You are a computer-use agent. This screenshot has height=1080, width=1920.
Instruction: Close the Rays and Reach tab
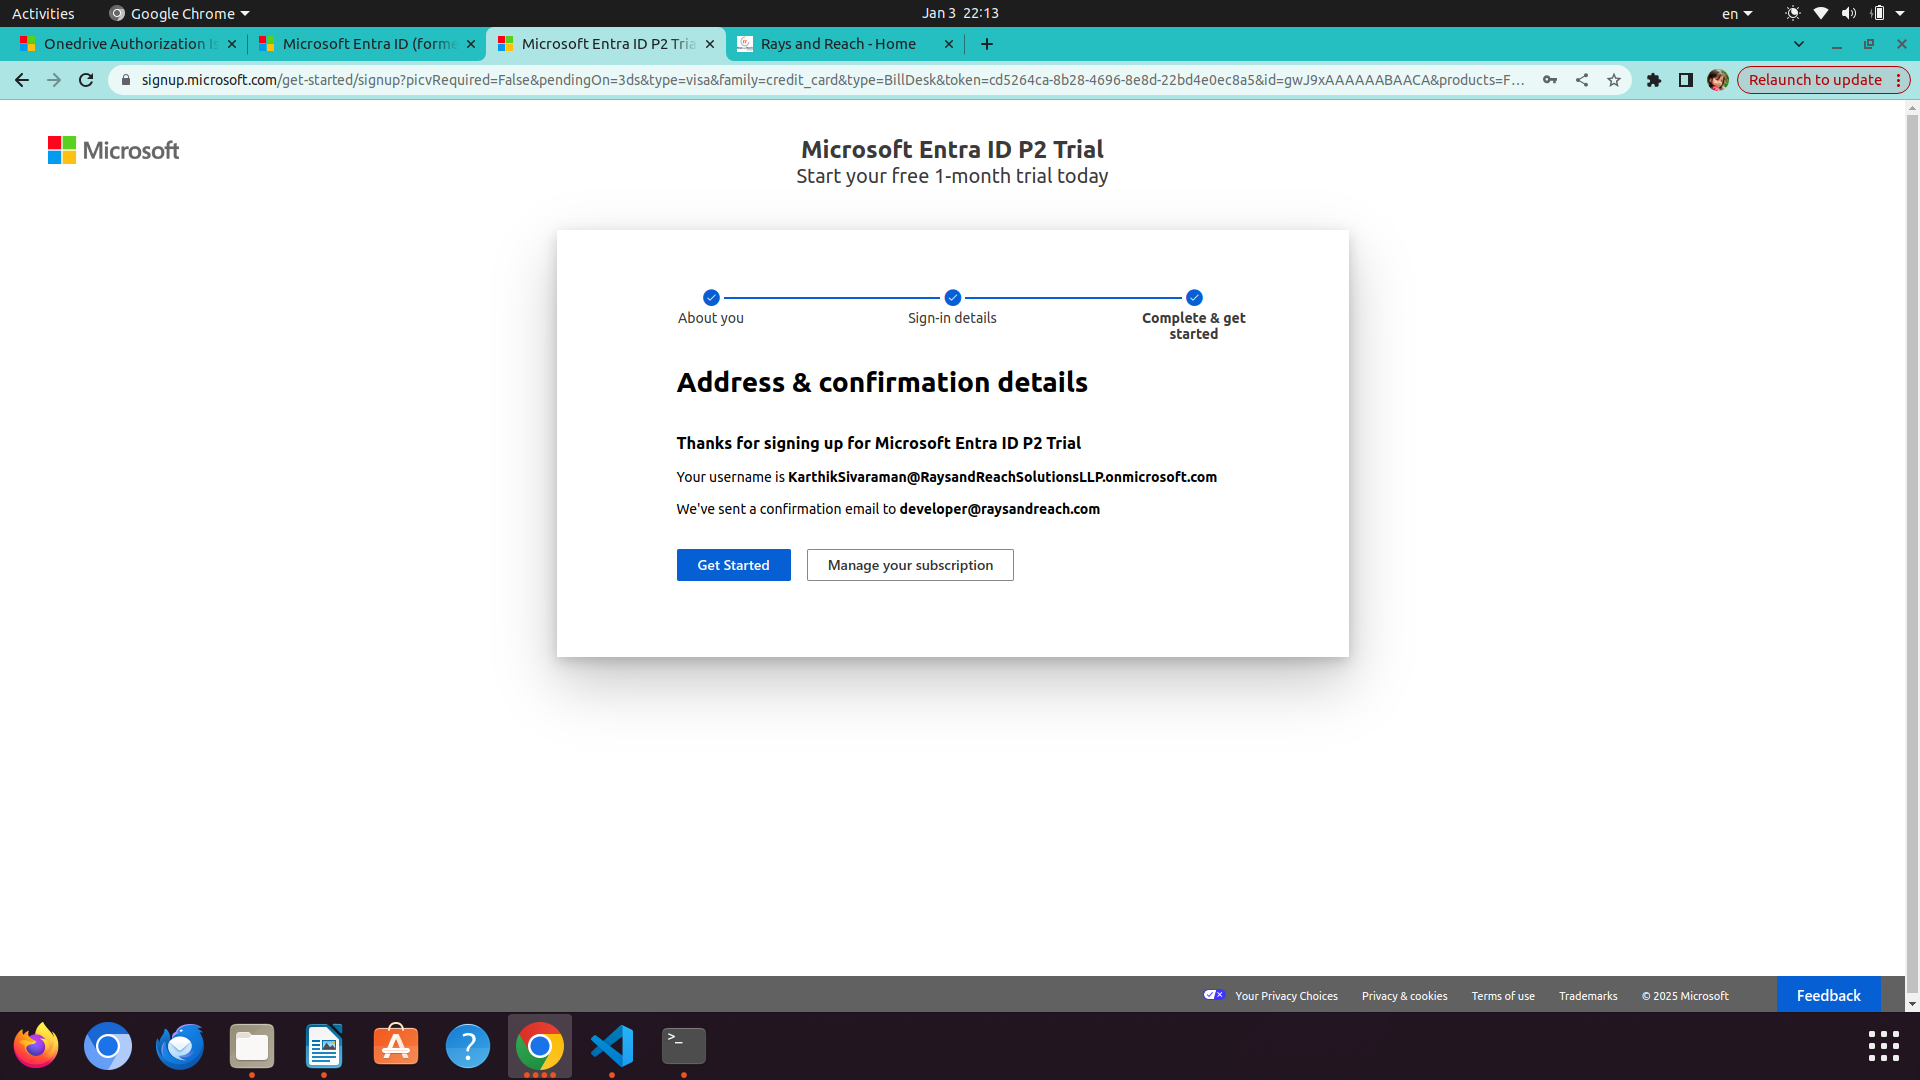tap(949, 44)
